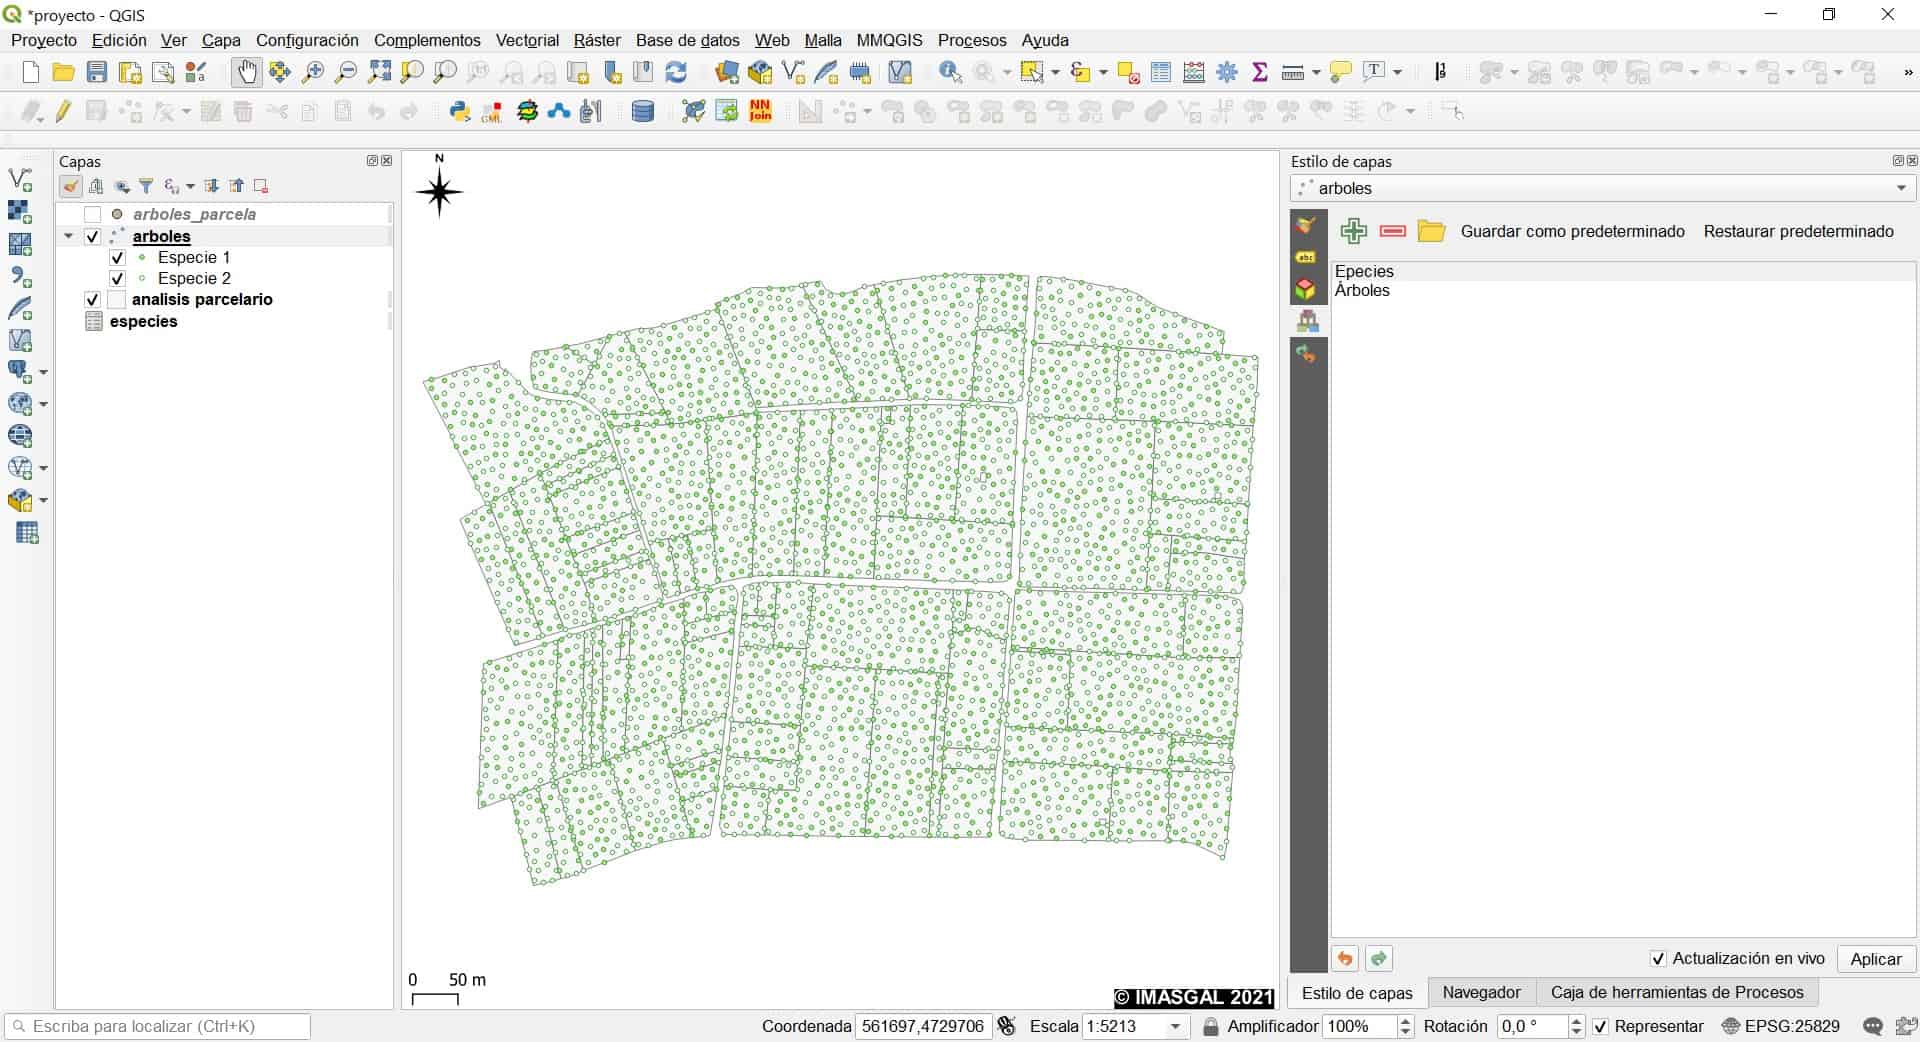Open the attribute table
1920x1042 pixels.
(x=1160, y=71)
